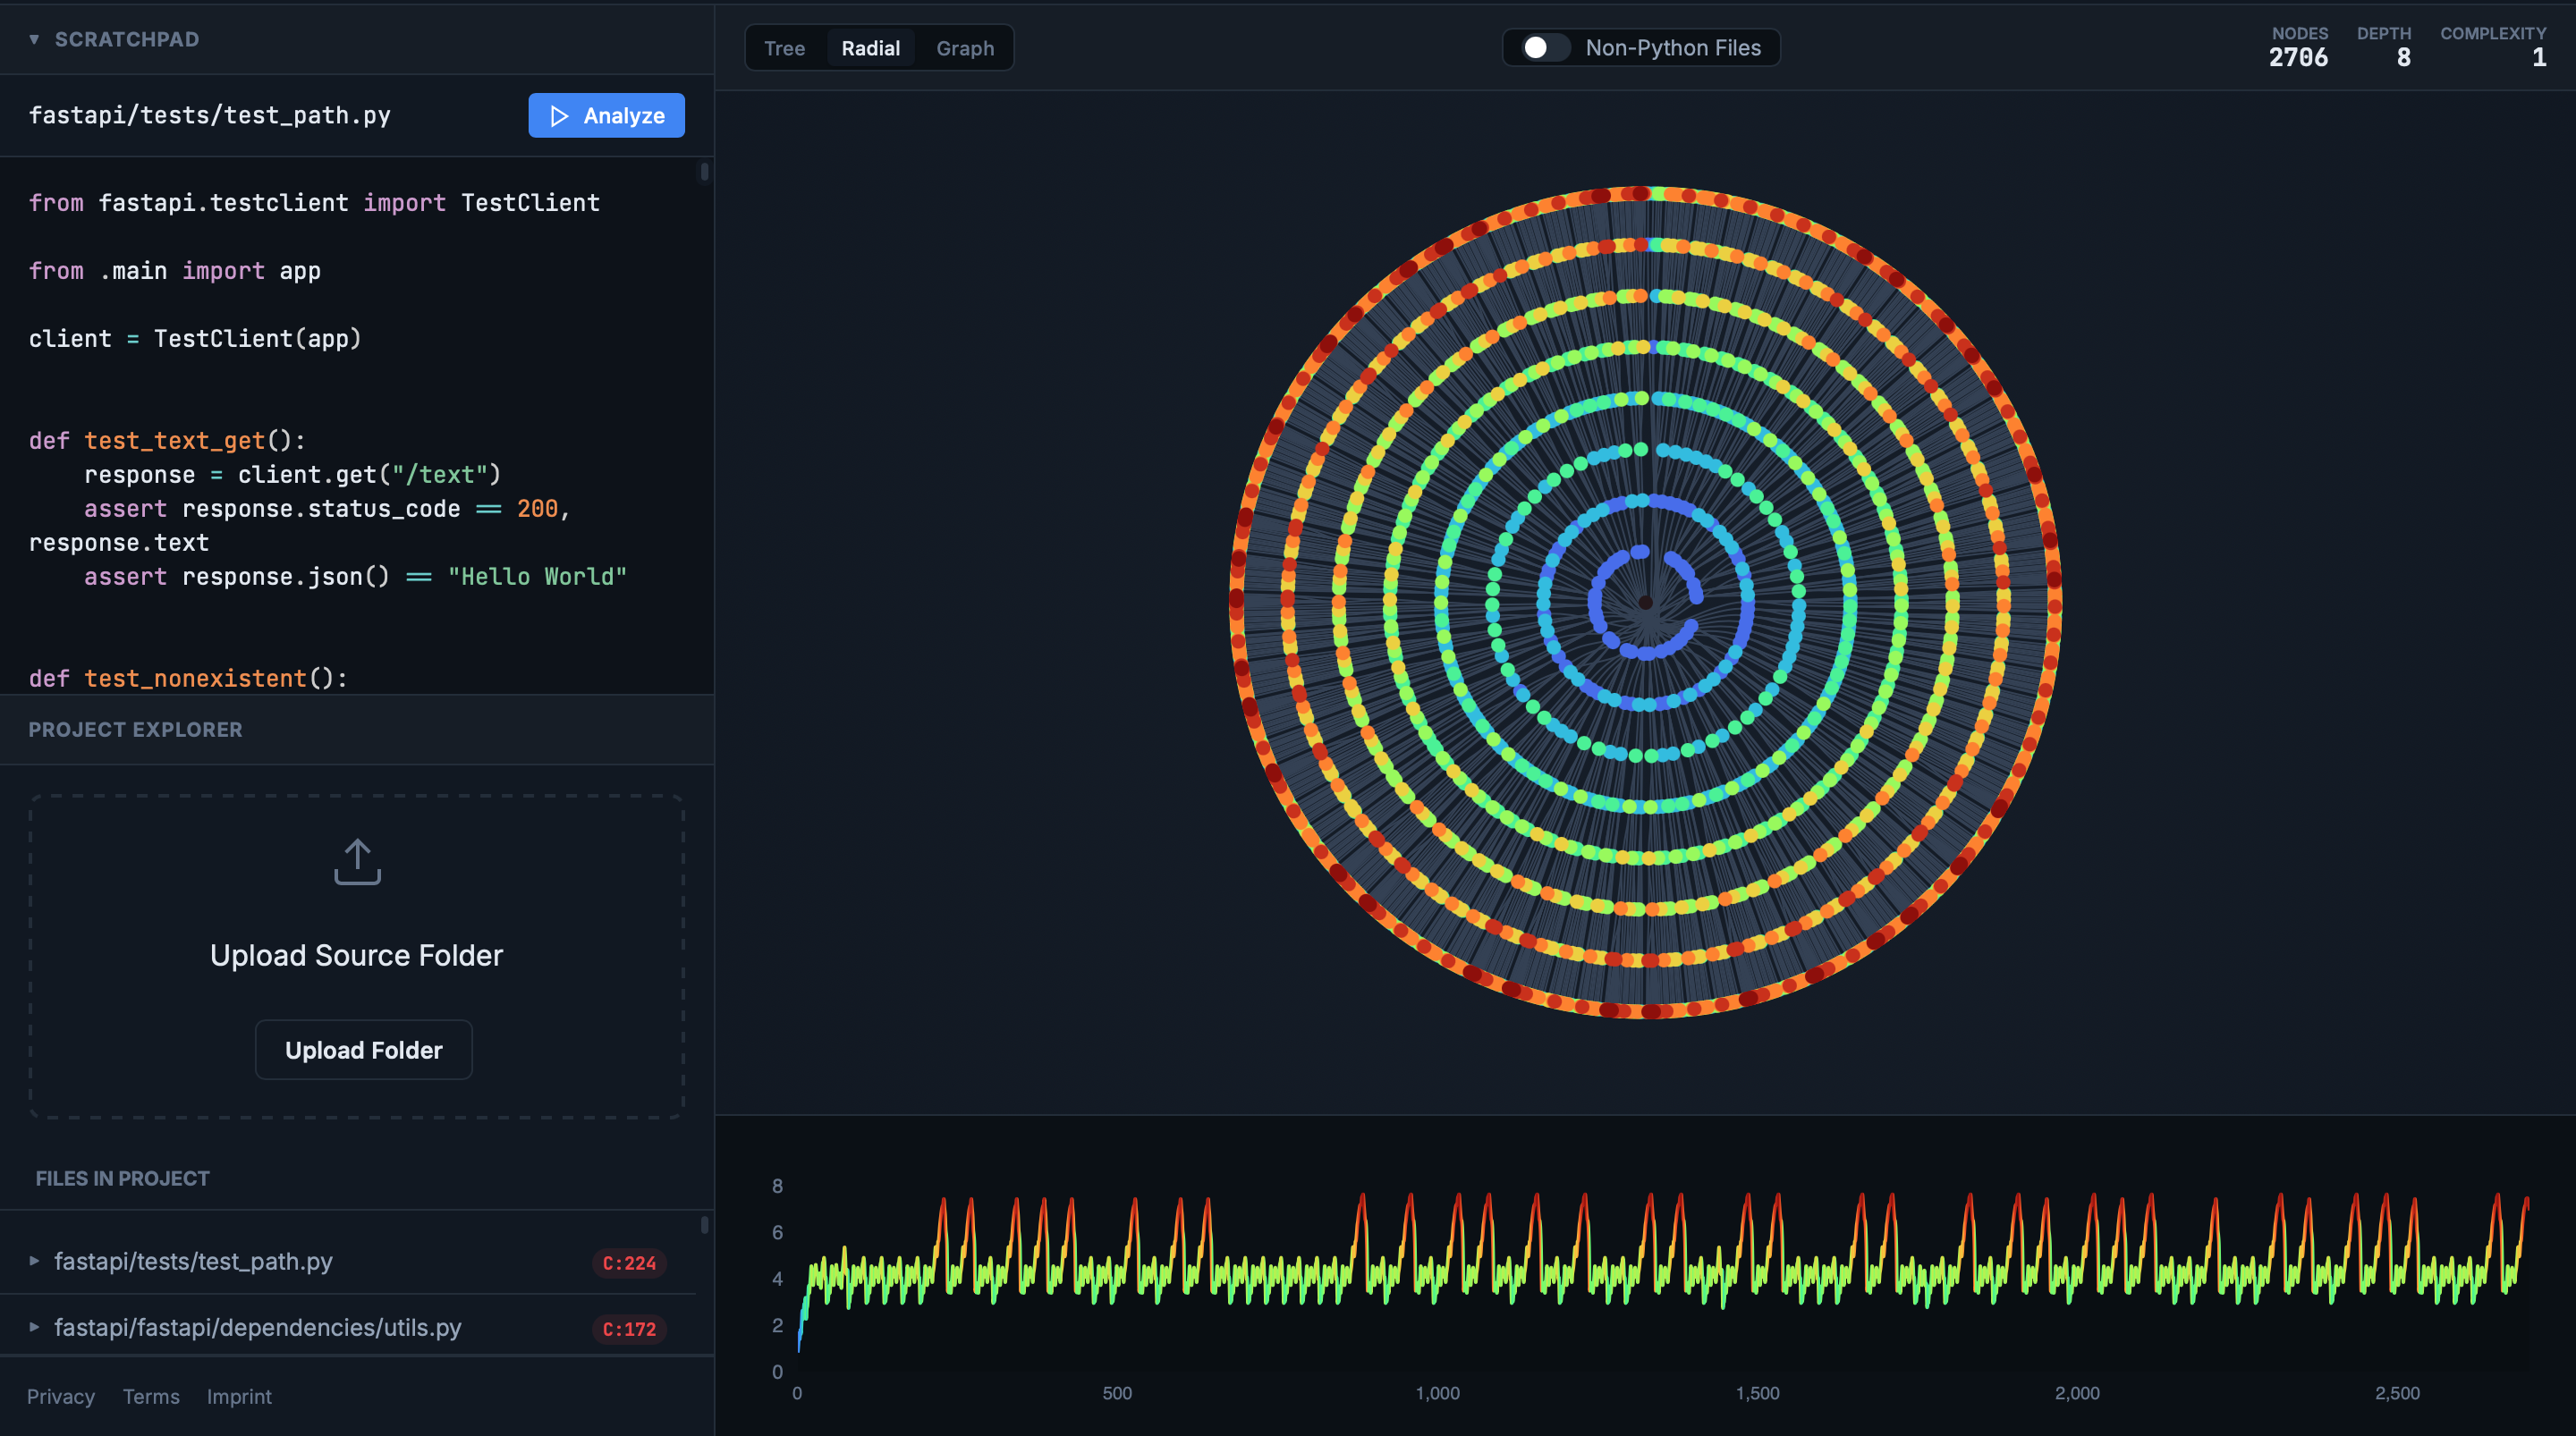Expand fastapi/tests/test_path.py in Files in Project
The width and height of the screenshot is (2576, 1436).
pyautogui.click(x=35, y=1262)
